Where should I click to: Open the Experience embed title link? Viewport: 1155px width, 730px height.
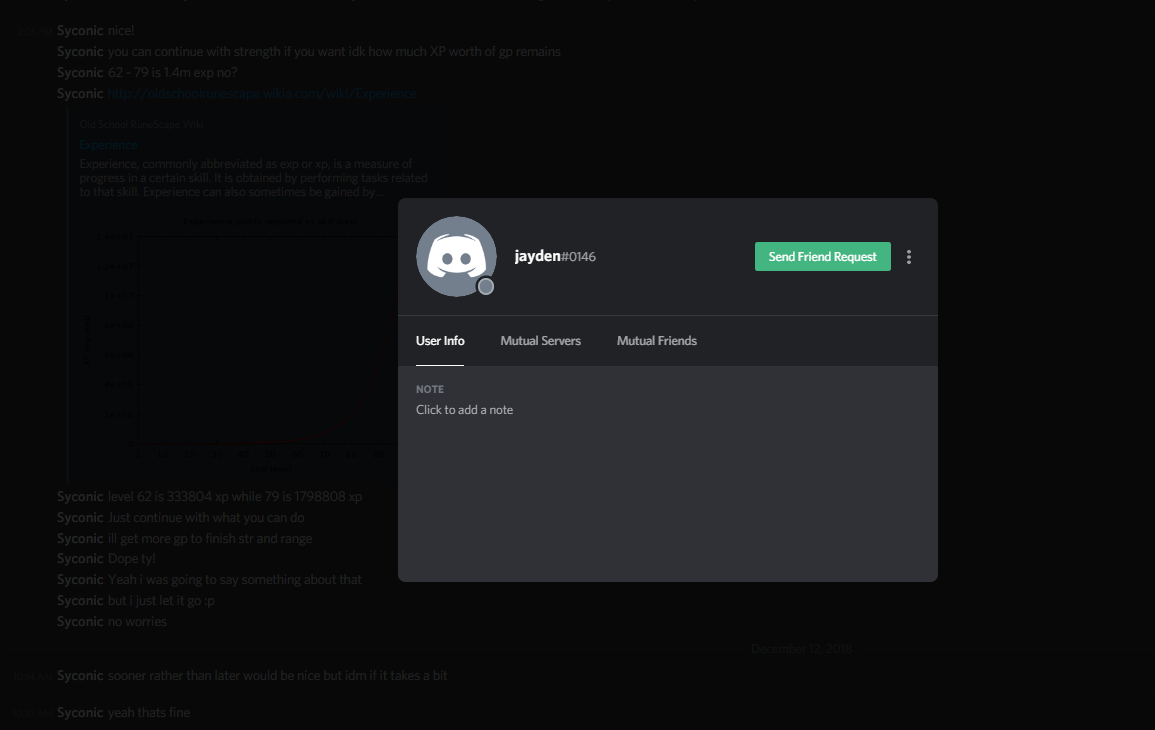tap(108, 144)
